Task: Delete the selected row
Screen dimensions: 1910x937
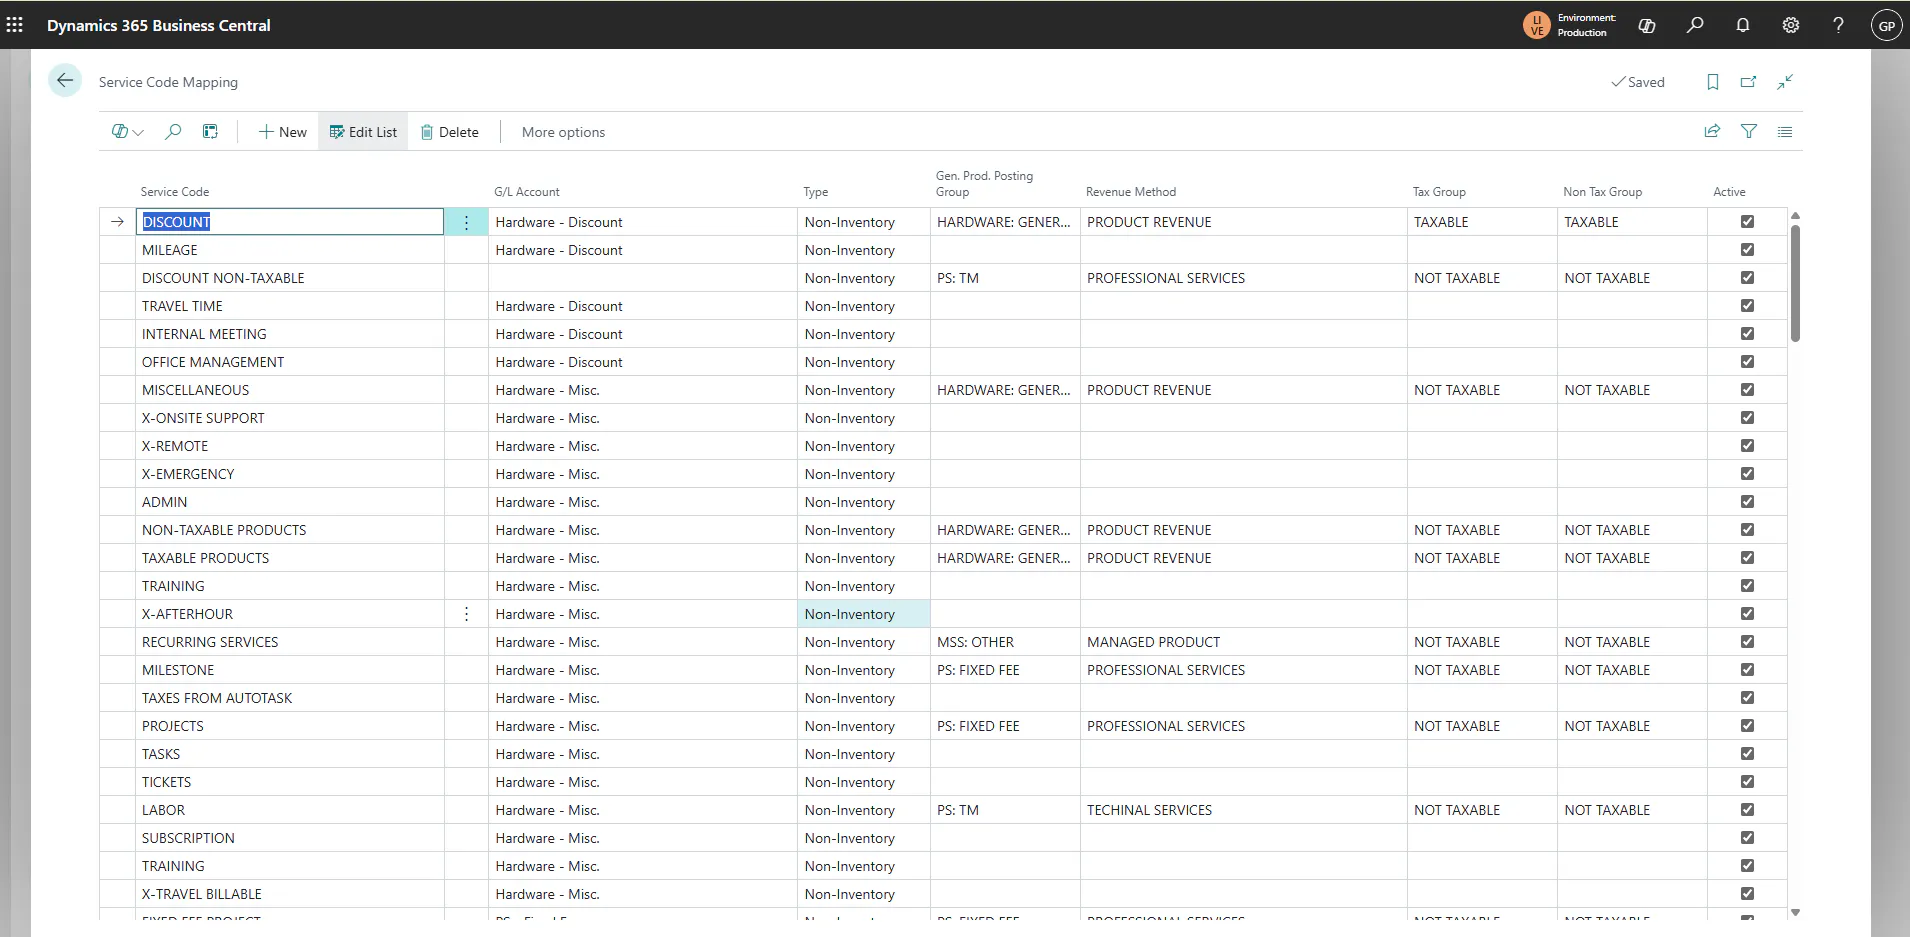Action: (449, 132)
